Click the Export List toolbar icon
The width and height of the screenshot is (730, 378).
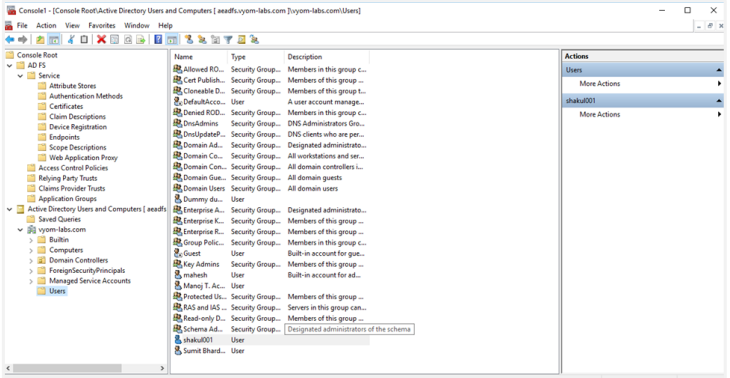click(141, 40)
